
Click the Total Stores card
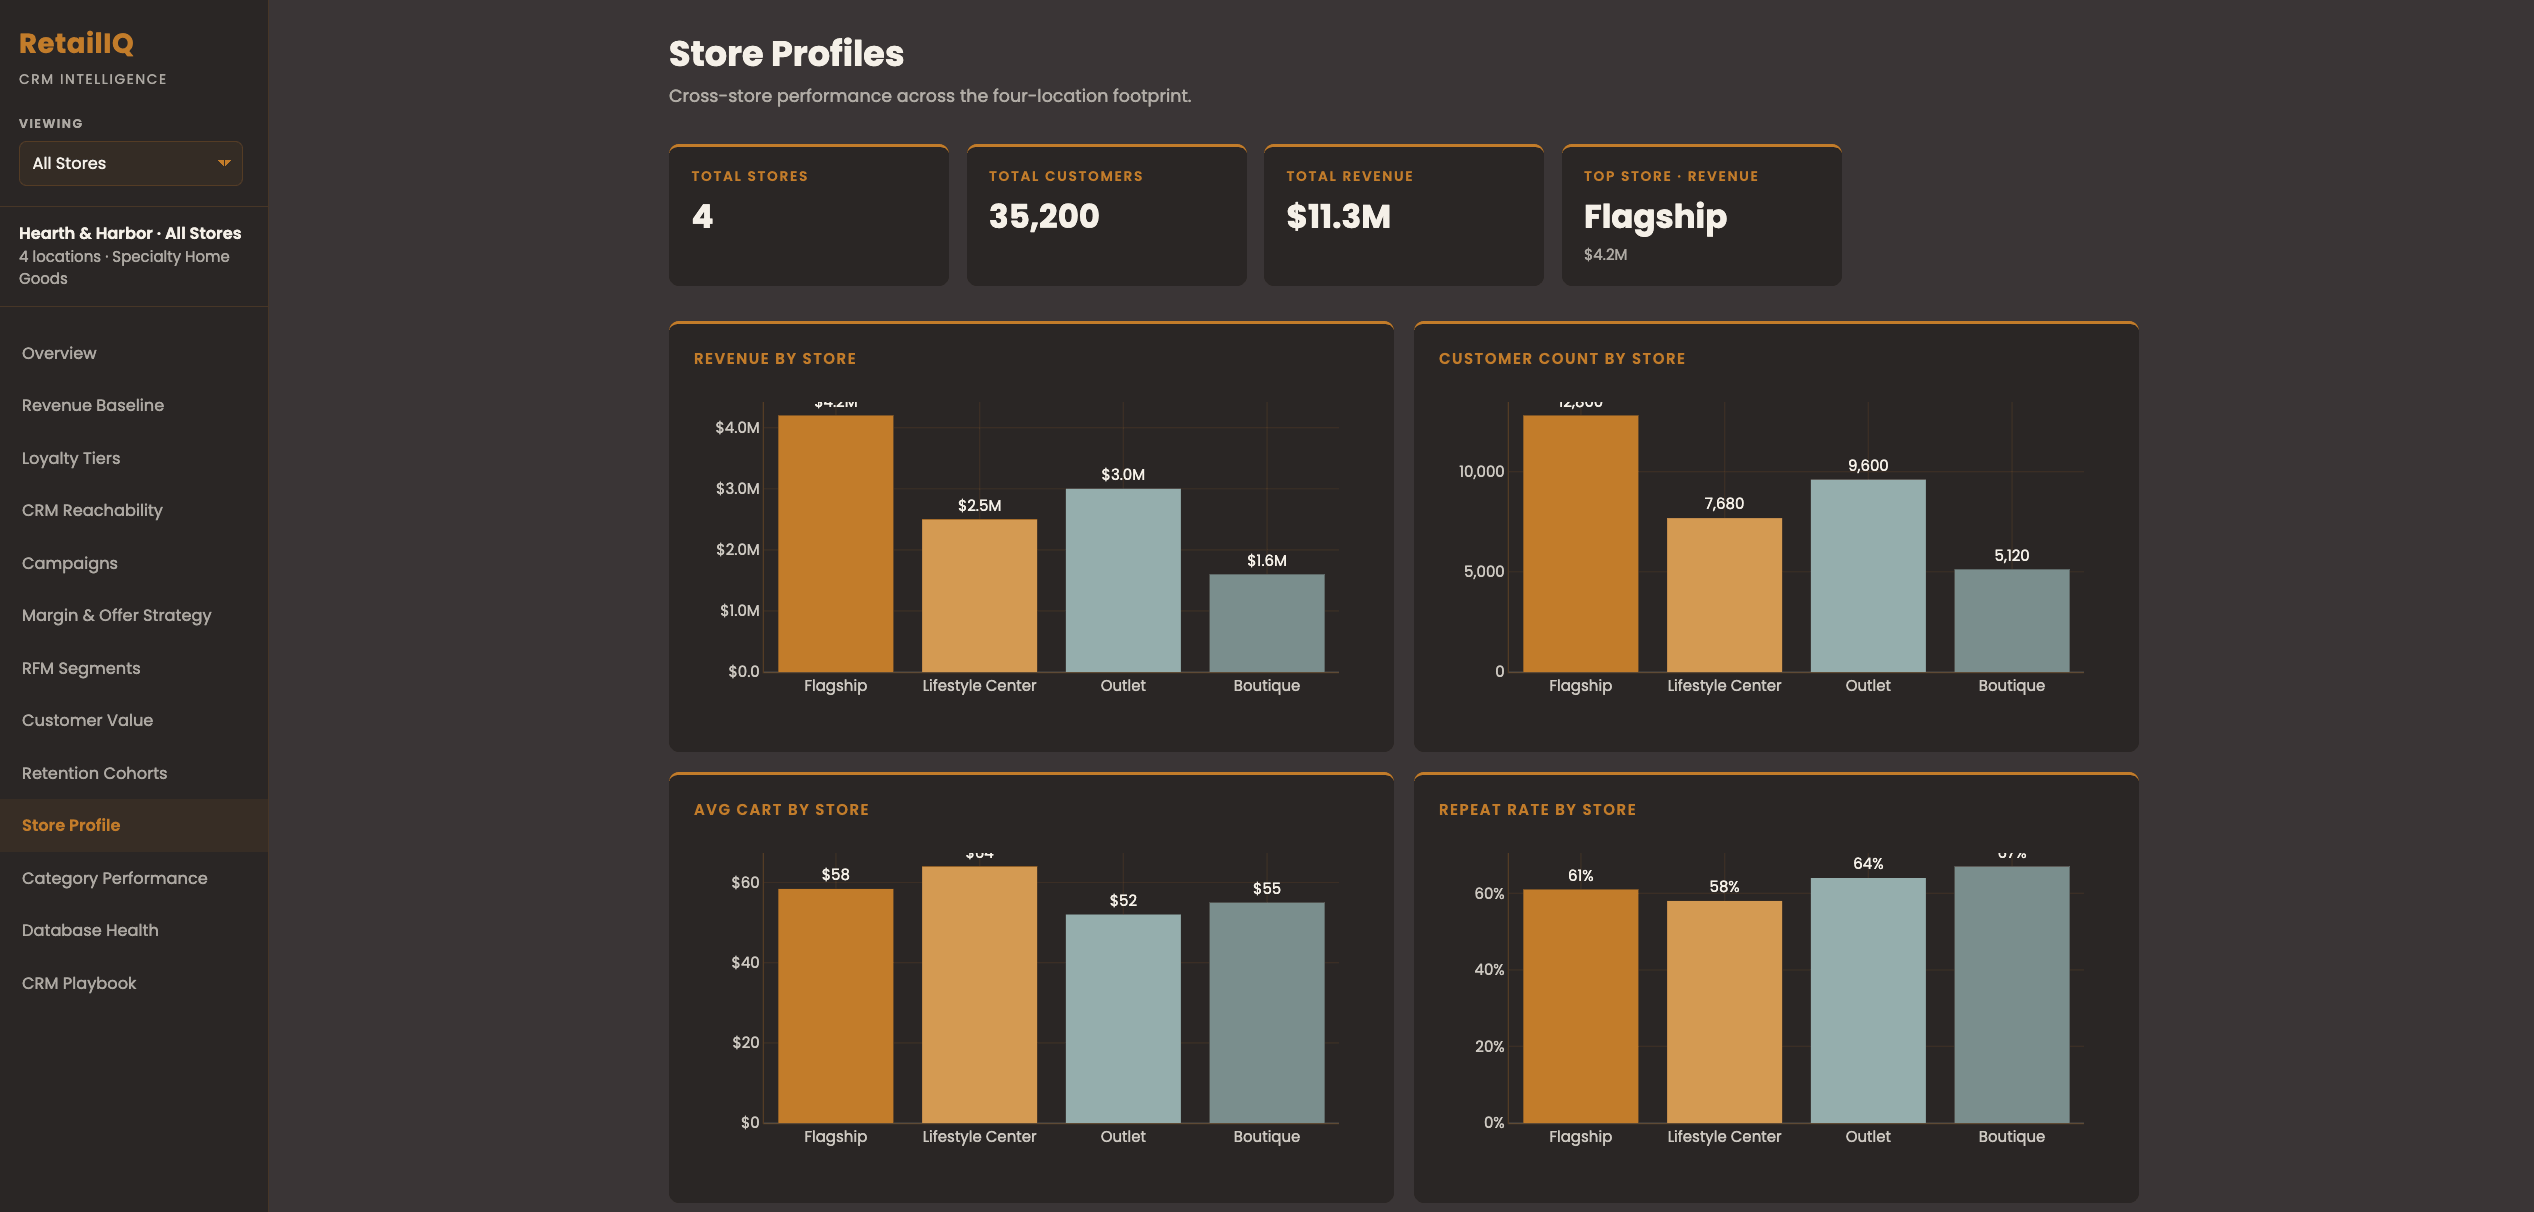click(809, 215)
